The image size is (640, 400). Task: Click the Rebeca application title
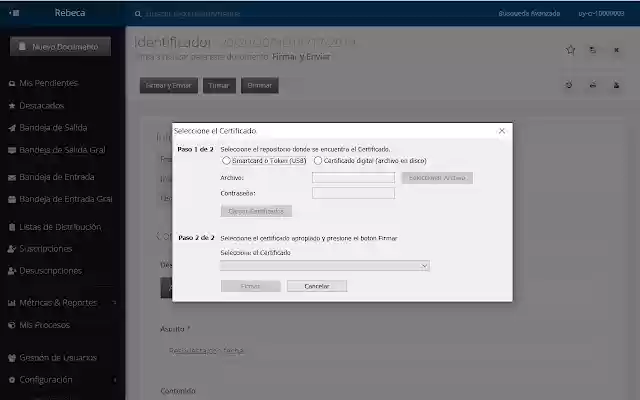pyautogui.click(x=70, y=13)
